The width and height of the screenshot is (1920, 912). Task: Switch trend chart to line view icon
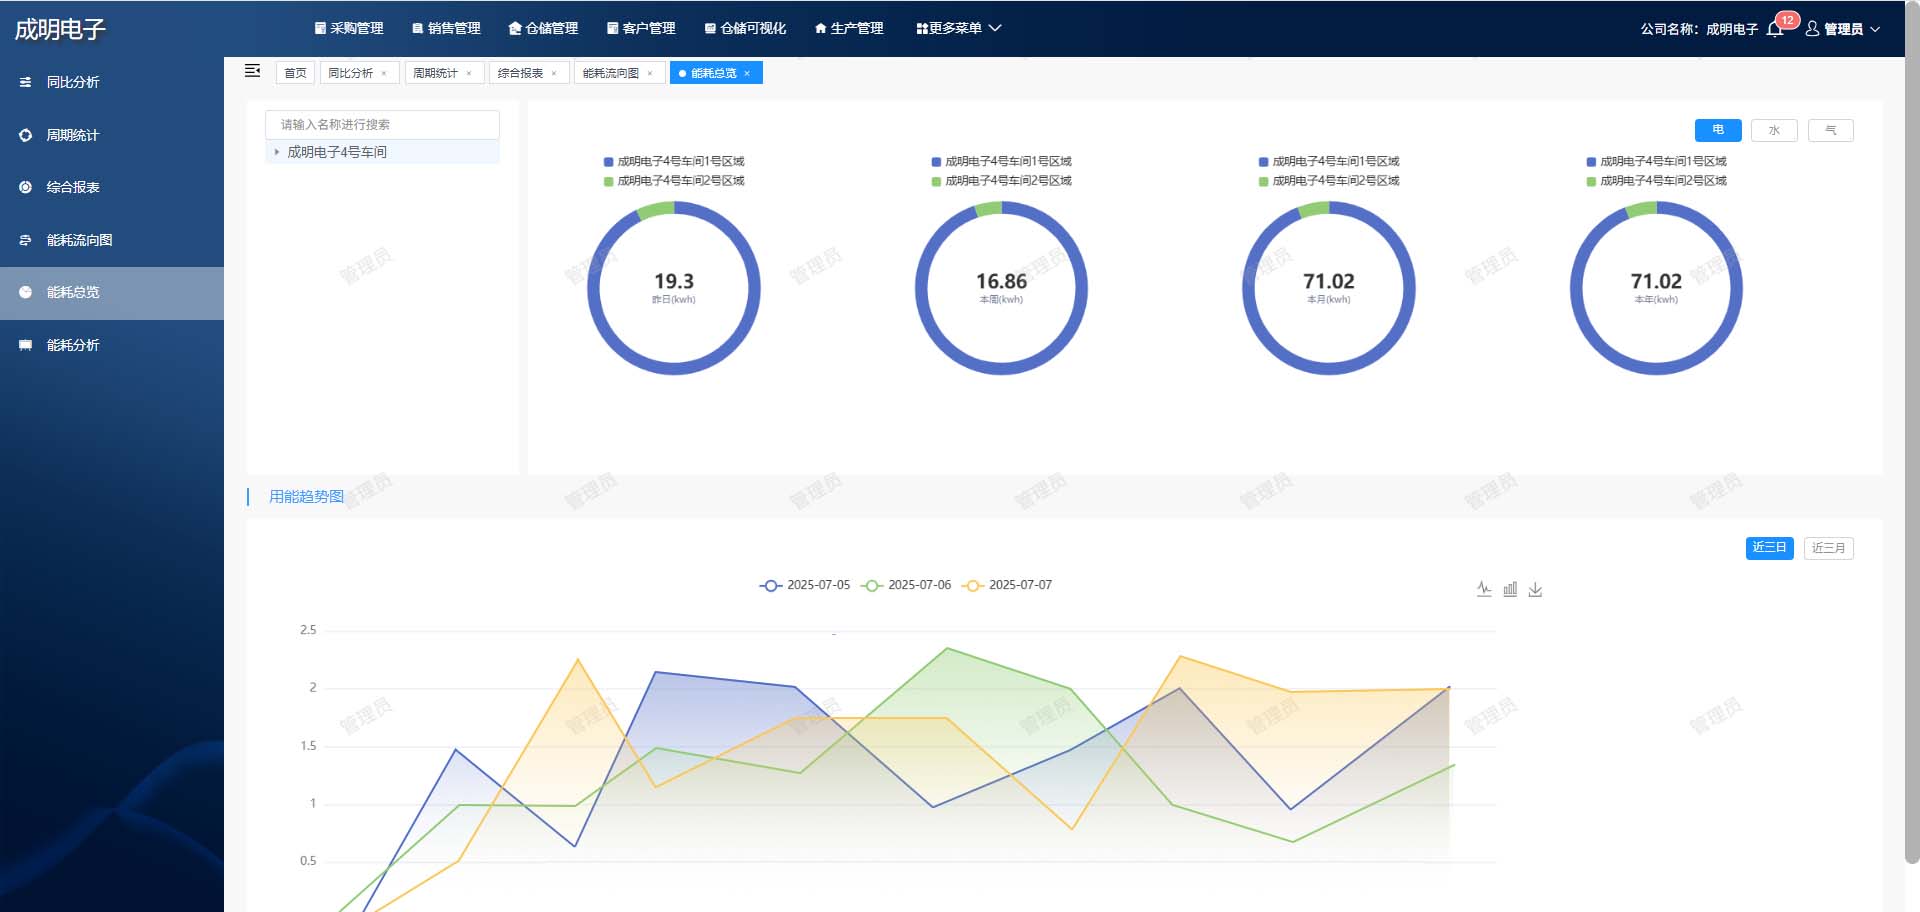point(1484,589)
